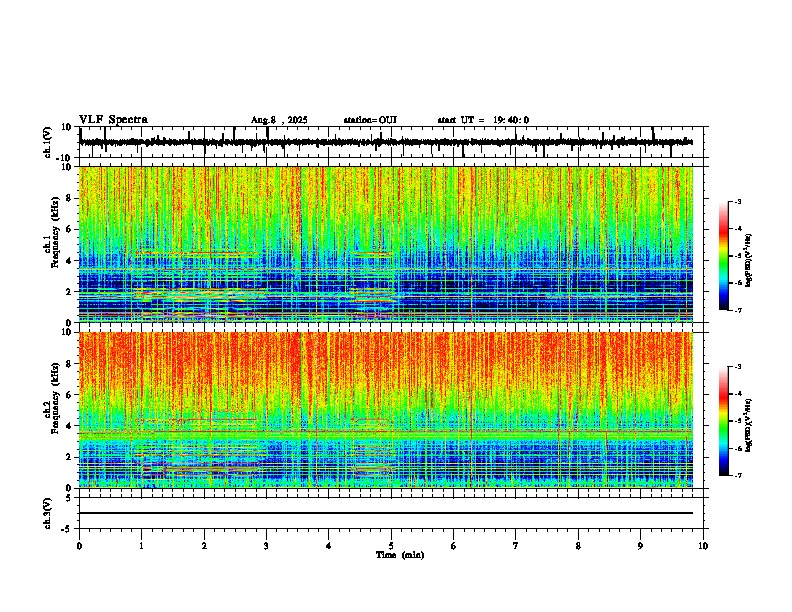Click time axis tick label "3"
The width and height of the screenshot is (792, 612).
tap(266, 546)
